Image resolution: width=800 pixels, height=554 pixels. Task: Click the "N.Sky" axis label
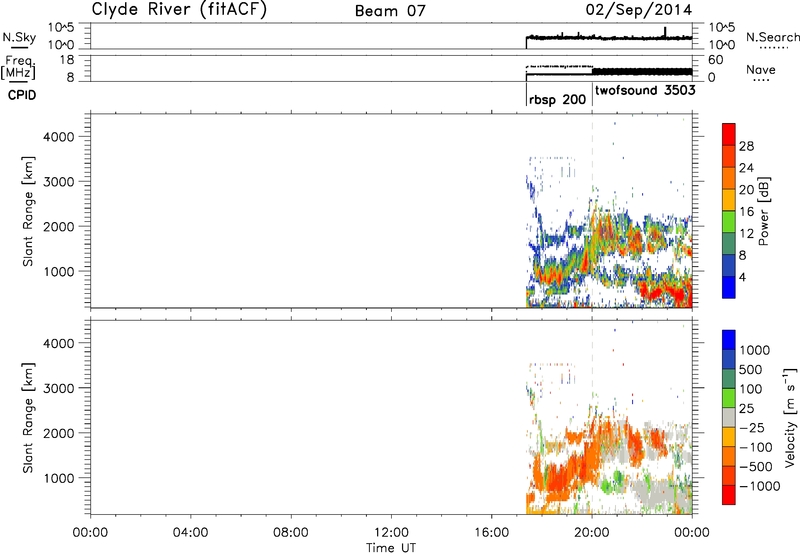pyautogui.click(x=19, y=37)
